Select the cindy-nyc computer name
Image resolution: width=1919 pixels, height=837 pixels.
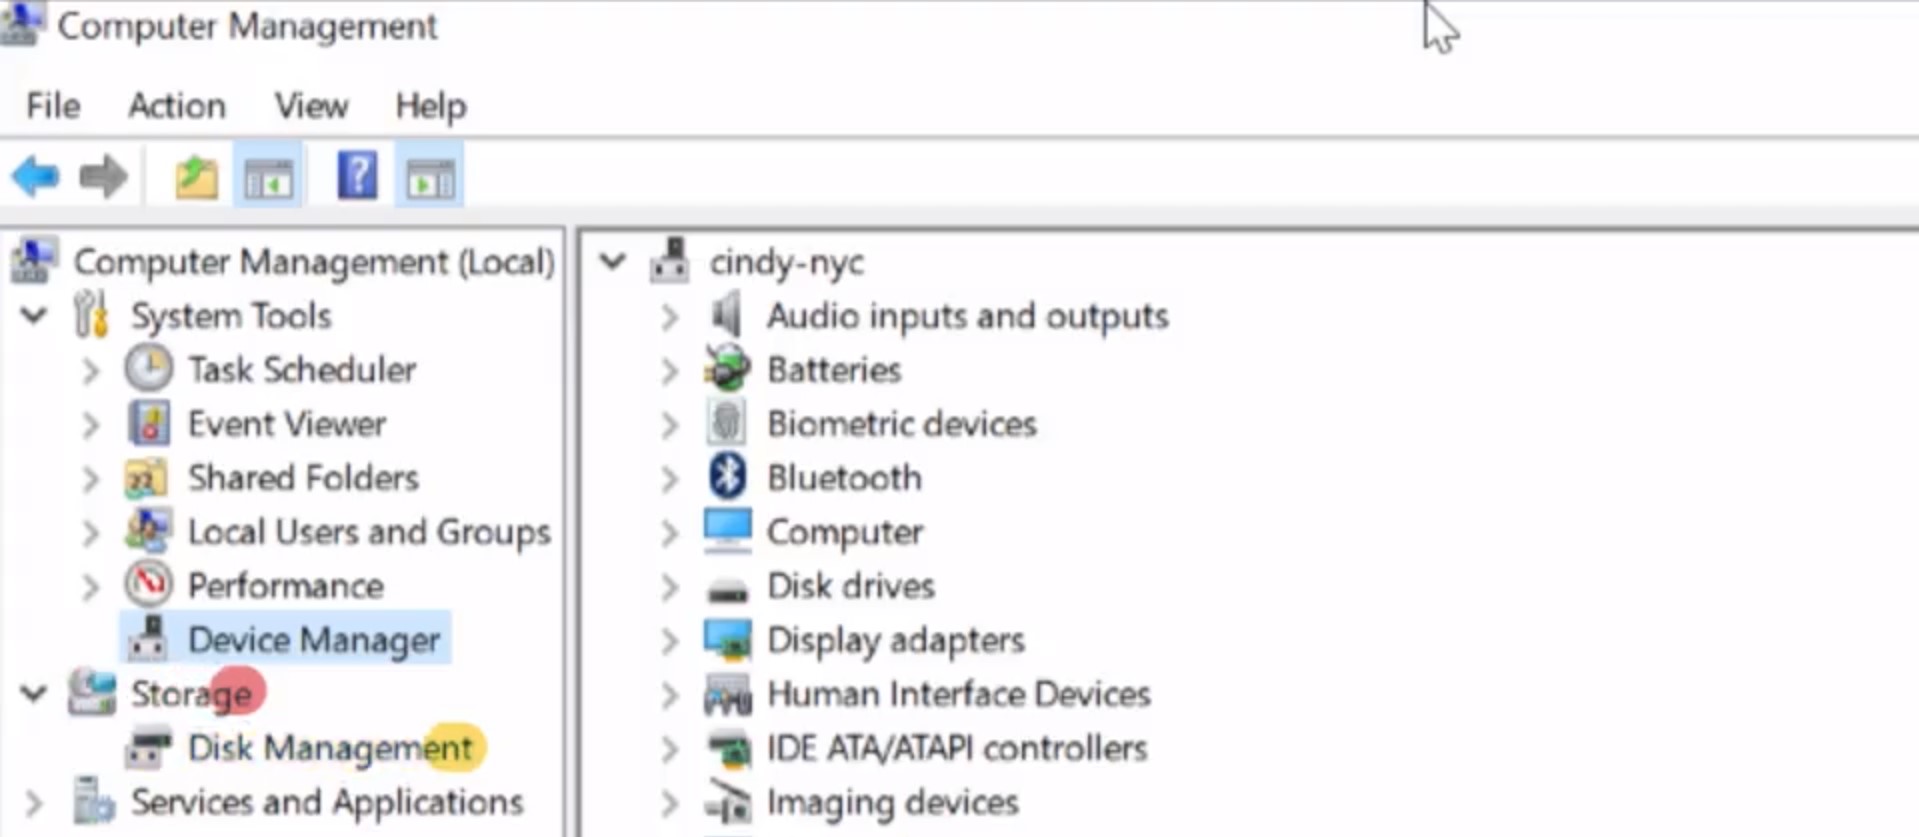pyautogui.click(x=787, y=262)
